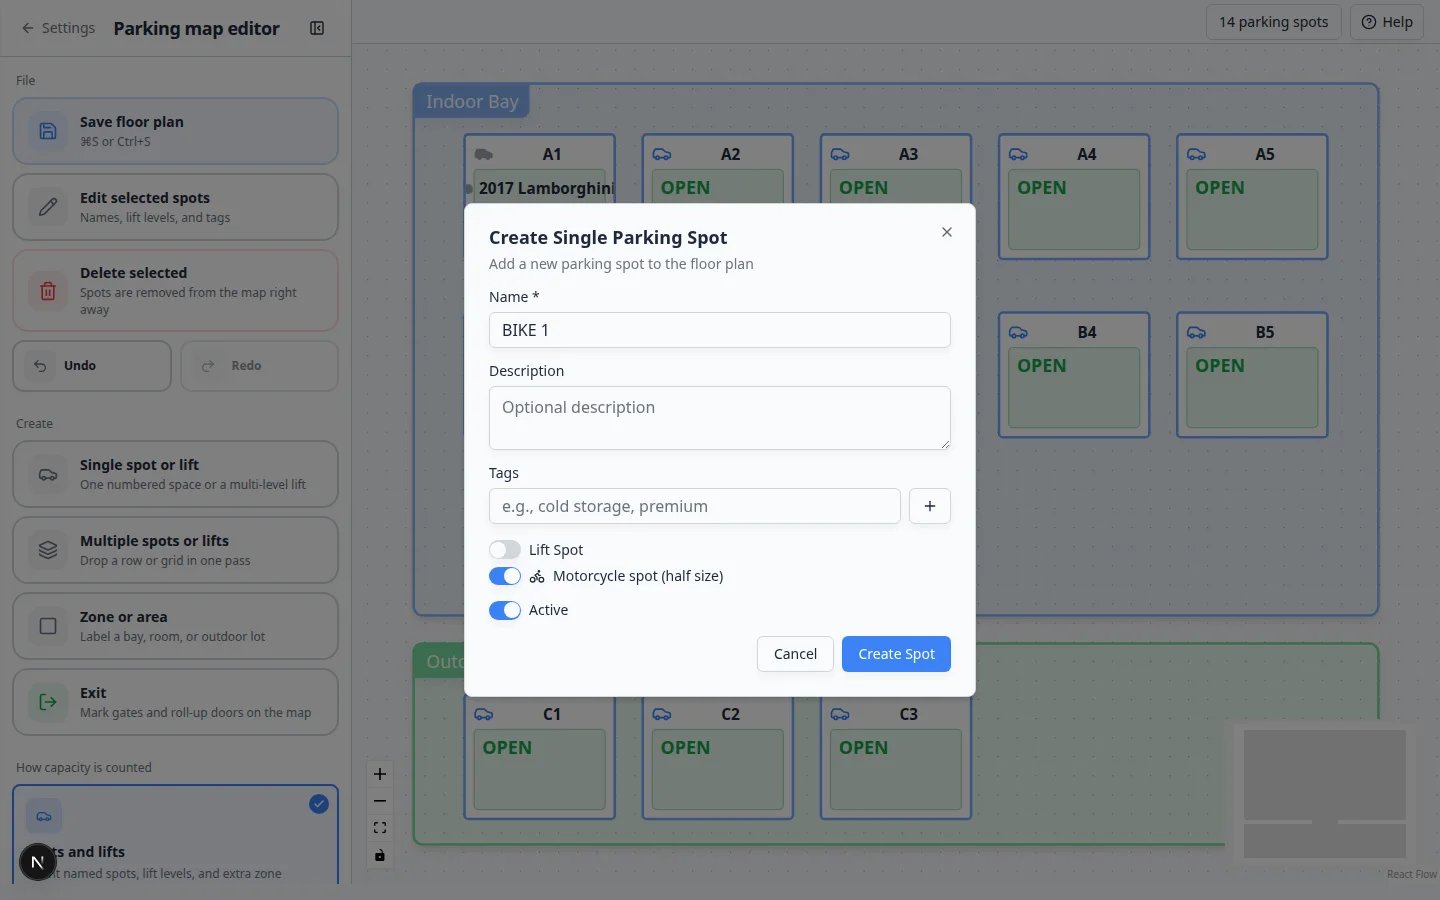Enable the Lift Spot switch

[x=505, y=550]
